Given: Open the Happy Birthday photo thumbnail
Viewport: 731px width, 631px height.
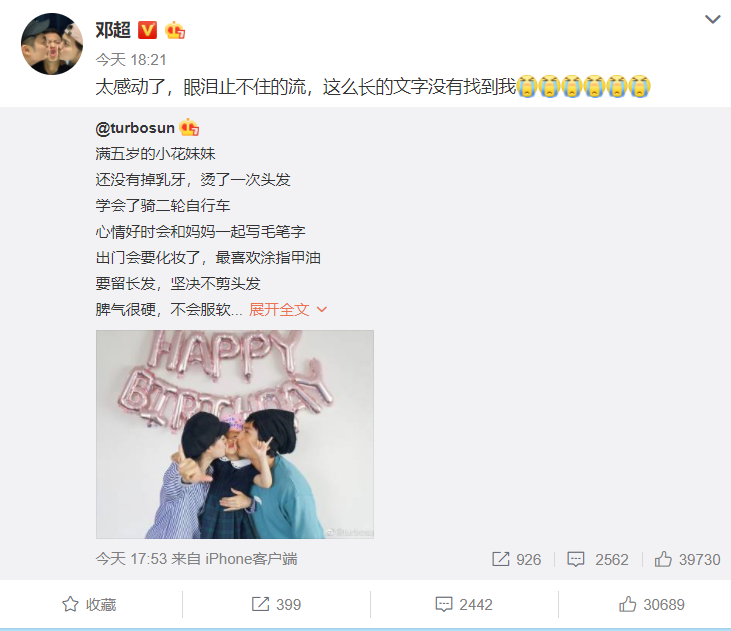Looking at the screenshot, I should coord(235,434).
